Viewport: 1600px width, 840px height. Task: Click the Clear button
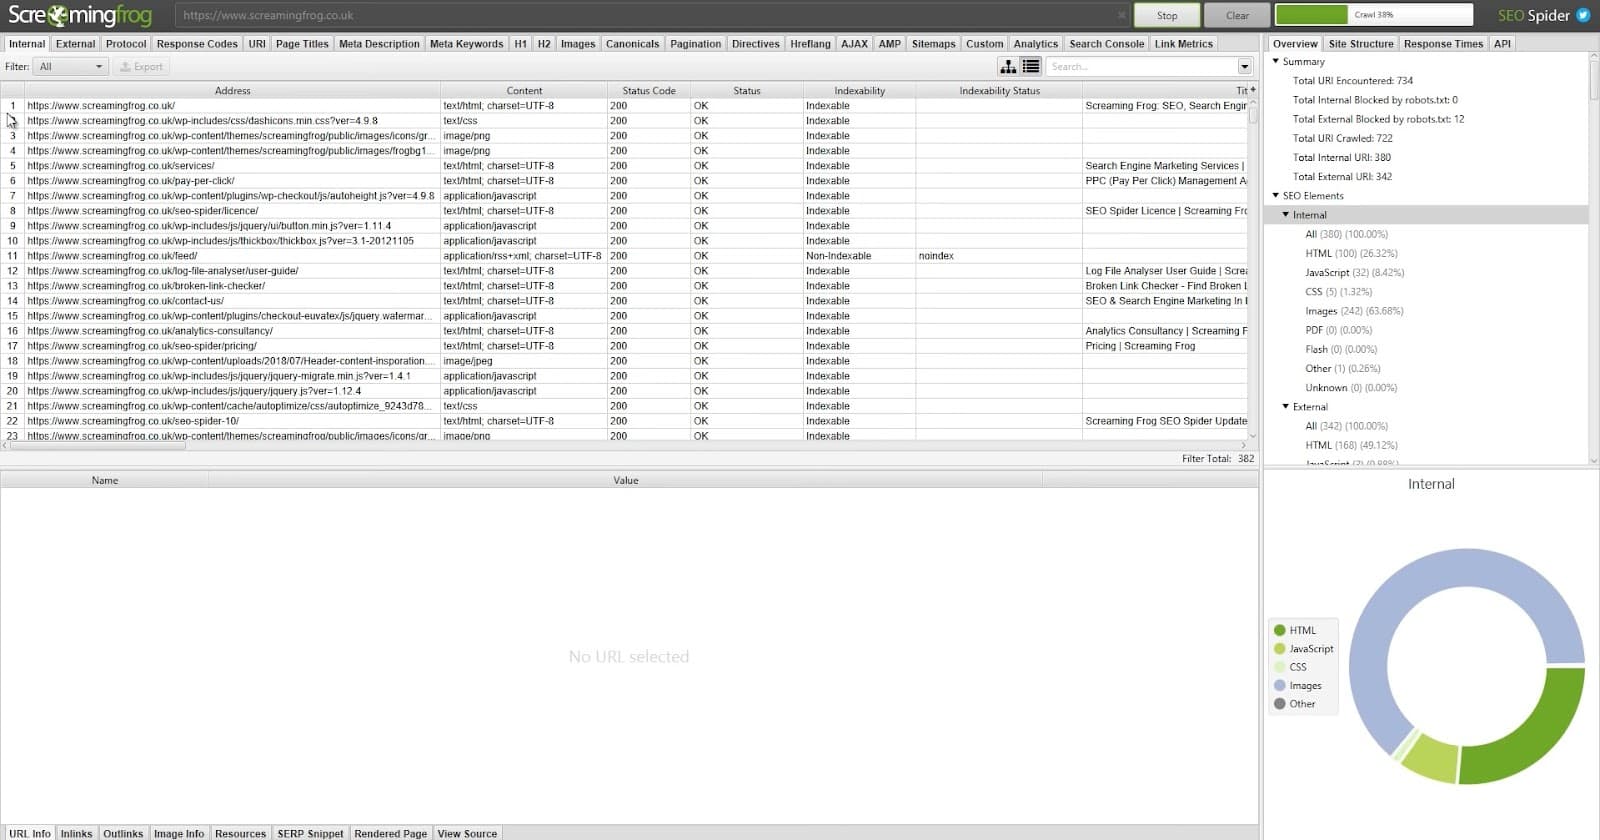click(x=1237, y=15)
